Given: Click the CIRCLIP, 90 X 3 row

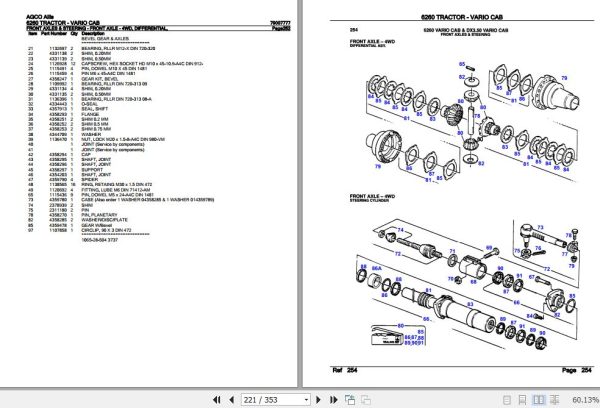Looking at the screenshot, I should [x=79, y=230].
